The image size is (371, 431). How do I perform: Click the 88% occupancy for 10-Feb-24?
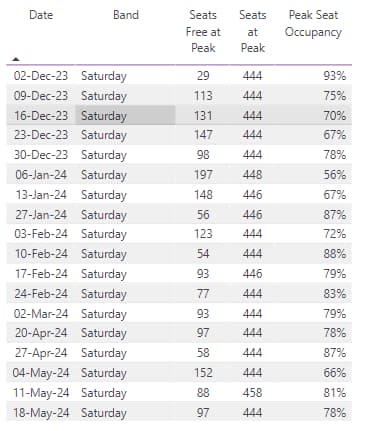click(x=335, y=254)
